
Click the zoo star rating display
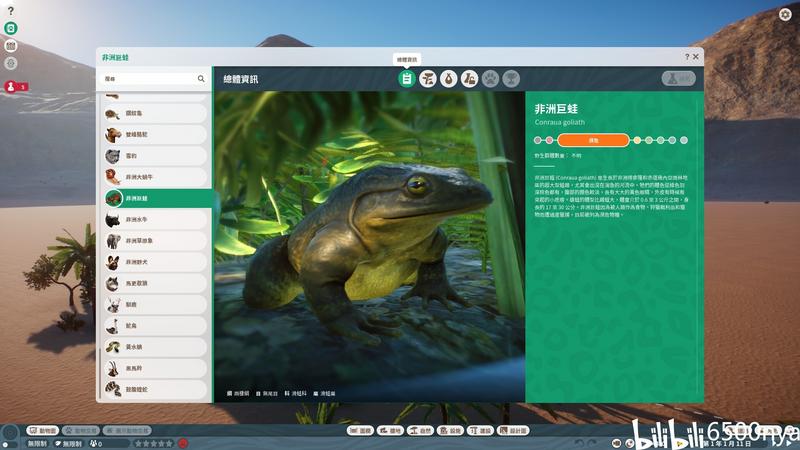coord(154,444)
